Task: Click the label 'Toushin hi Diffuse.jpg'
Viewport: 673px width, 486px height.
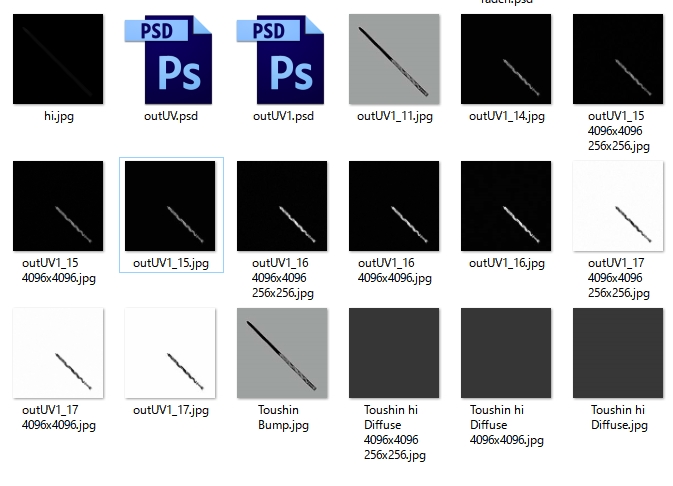Action: 619,418
